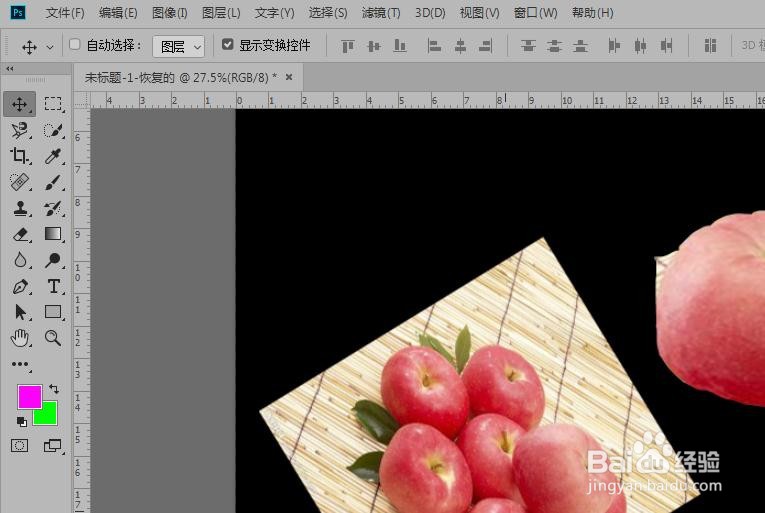Screen dimensions: 765x513
Task: Click the Photoshop Ps logo icon
Action: (18, 12)
